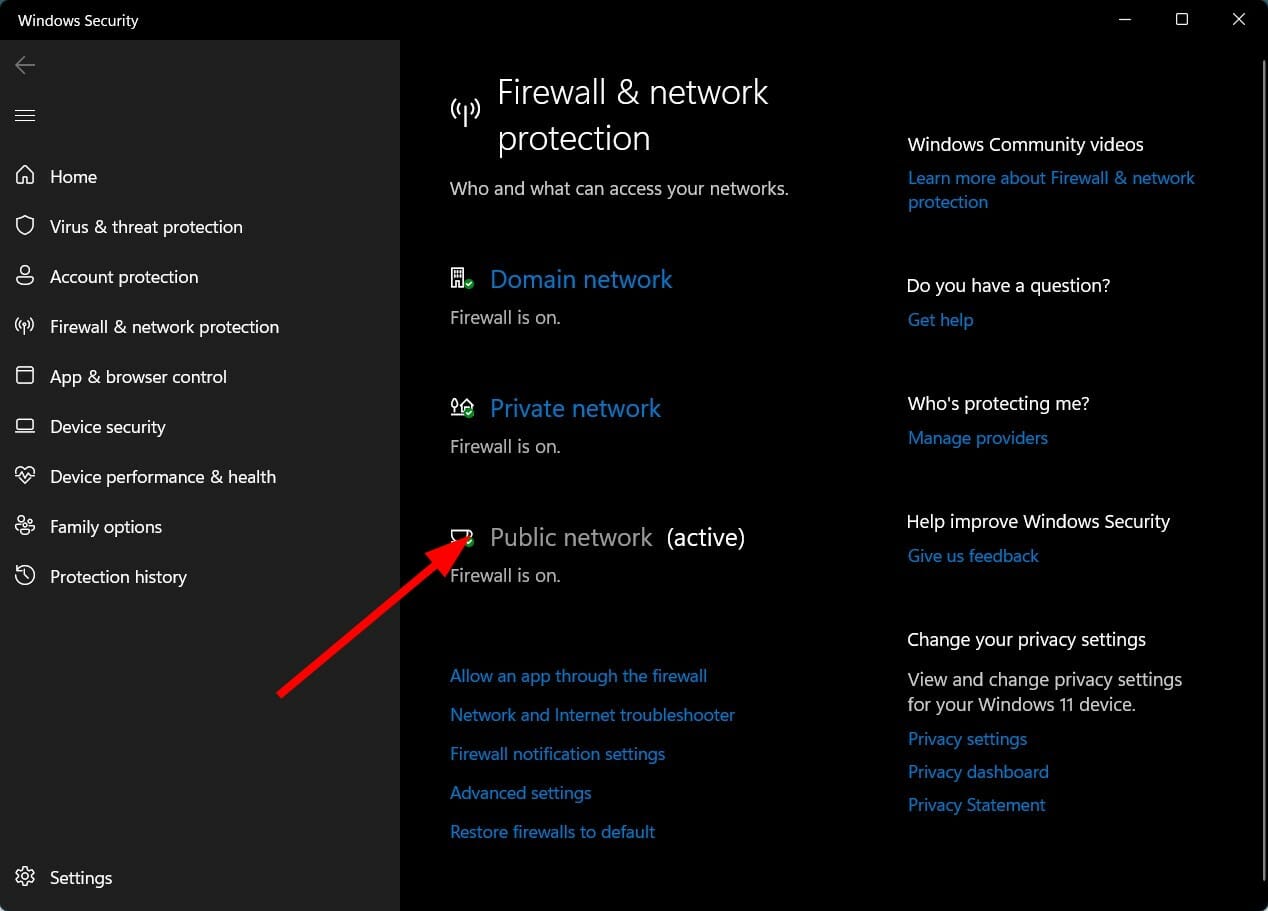Image resolution: width=1268 pixels, height=911 pixels.
Task: Click the back arrow
Action: 24,64
